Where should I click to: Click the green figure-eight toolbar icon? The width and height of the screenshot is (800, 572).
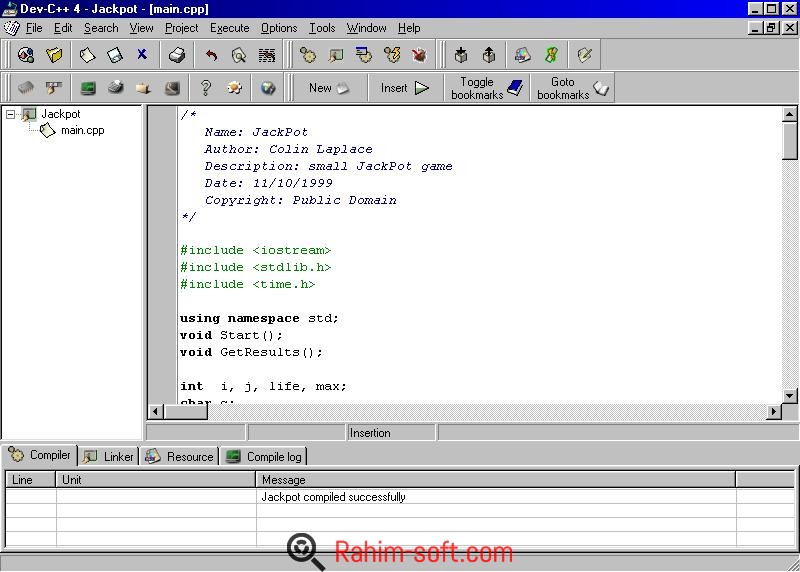tap(551, 55)
